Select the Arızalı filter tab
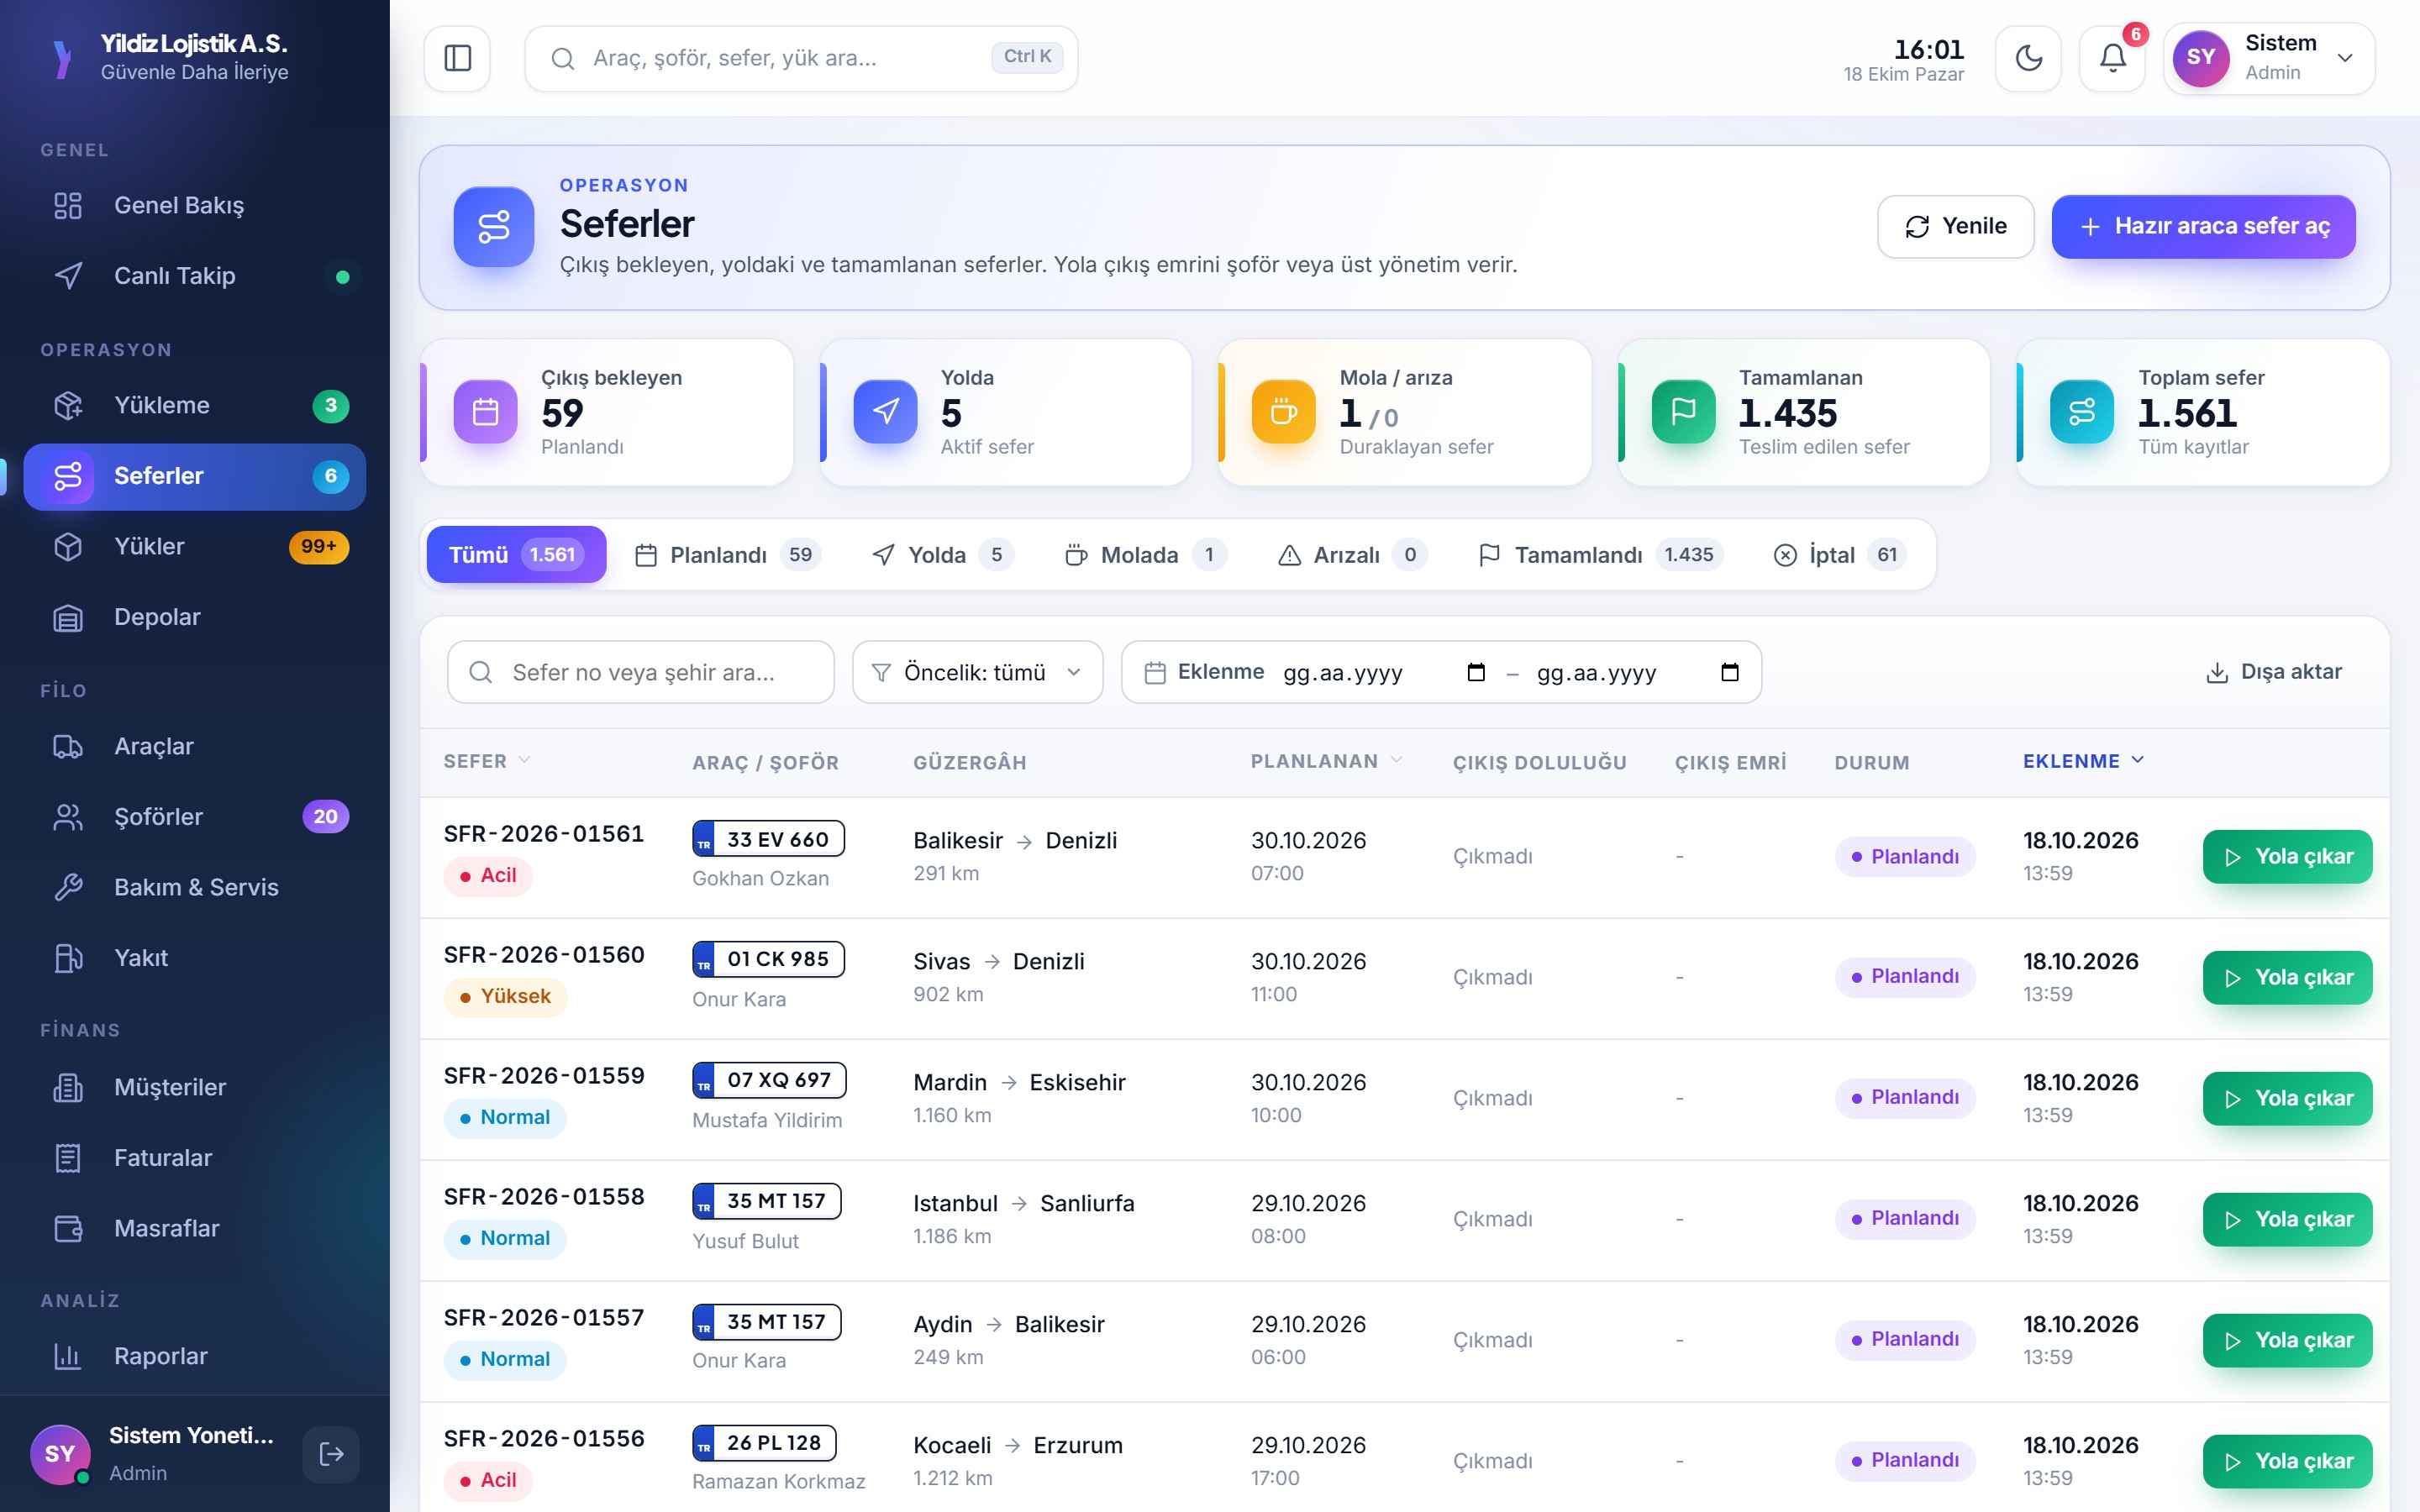This screenshot has height=1512, width=2420. (x=1352, y=555)
